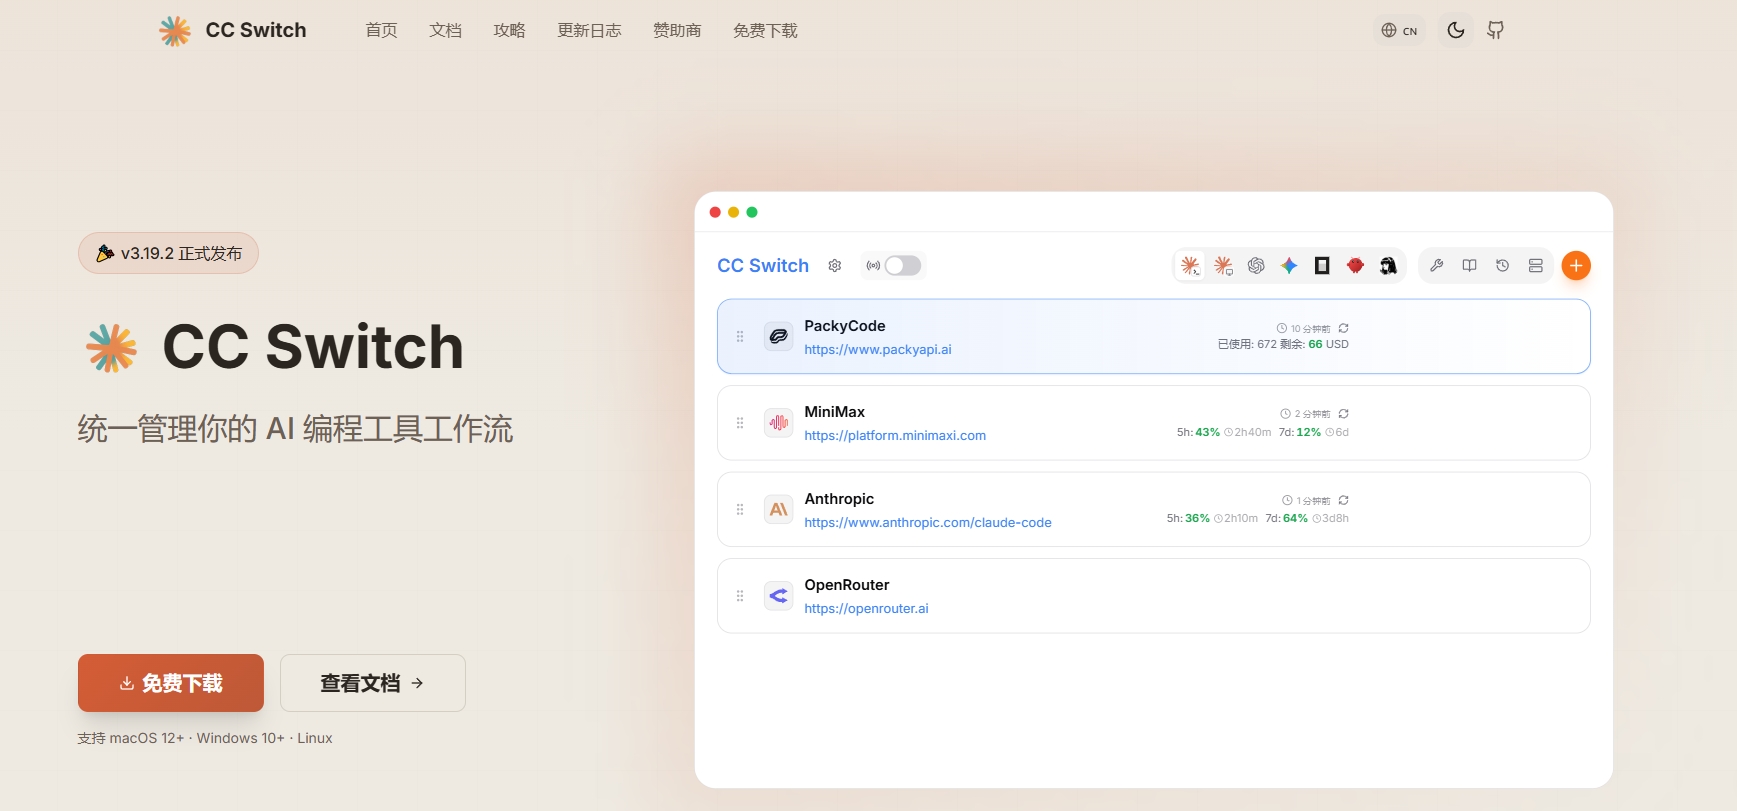This screenshot has height=811, width=1737.
Task: Open the CN language selector
Action: click(x=1399, y=31)
